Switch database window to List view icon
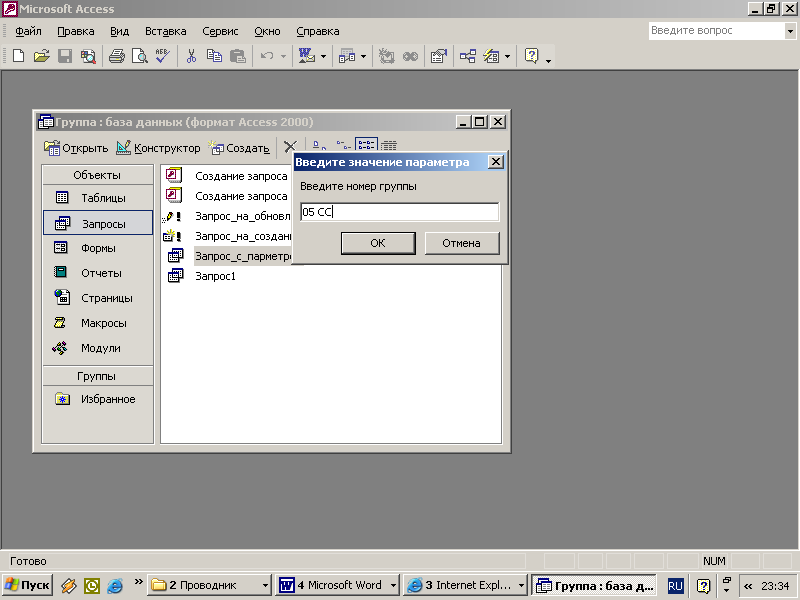 pos(366,145)
